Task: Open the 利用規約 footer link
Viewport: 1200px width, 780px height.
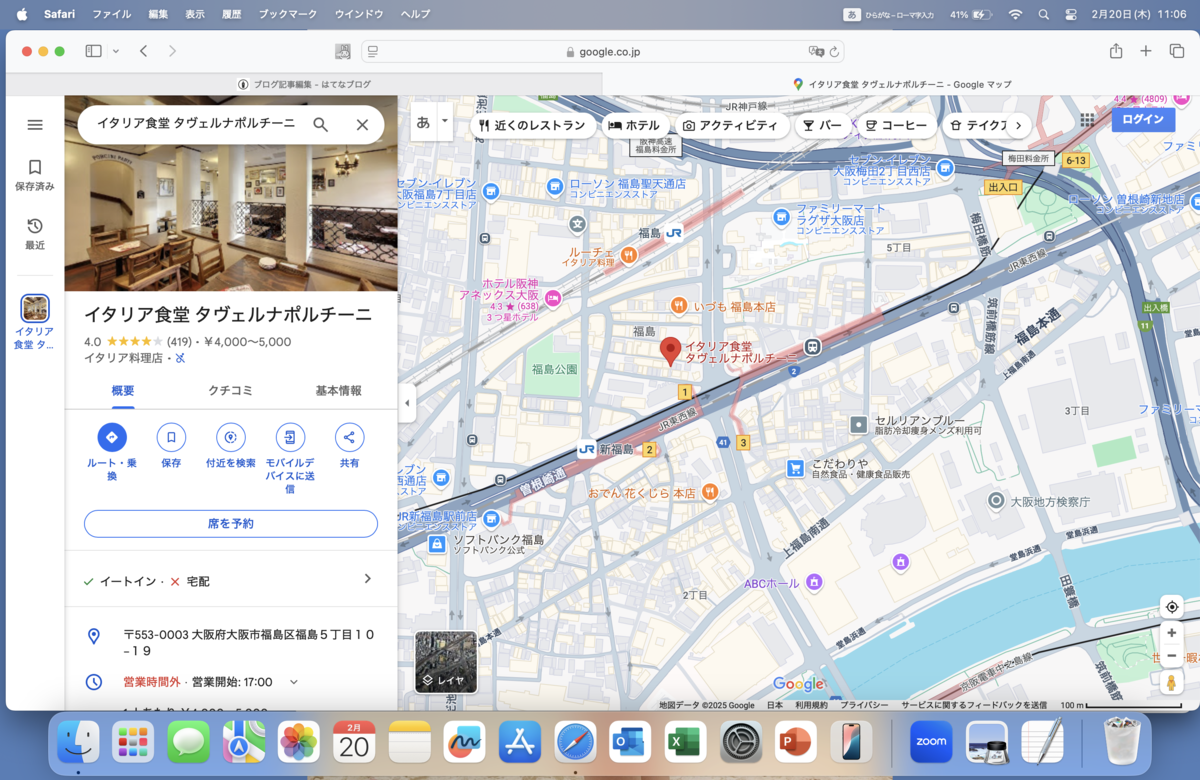Action: (812, 705)
